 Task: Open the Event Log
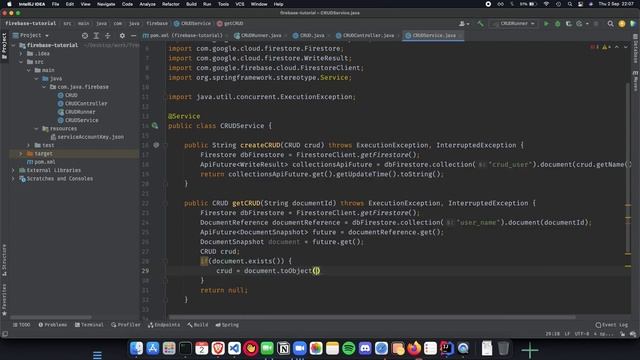click(612, 325)
